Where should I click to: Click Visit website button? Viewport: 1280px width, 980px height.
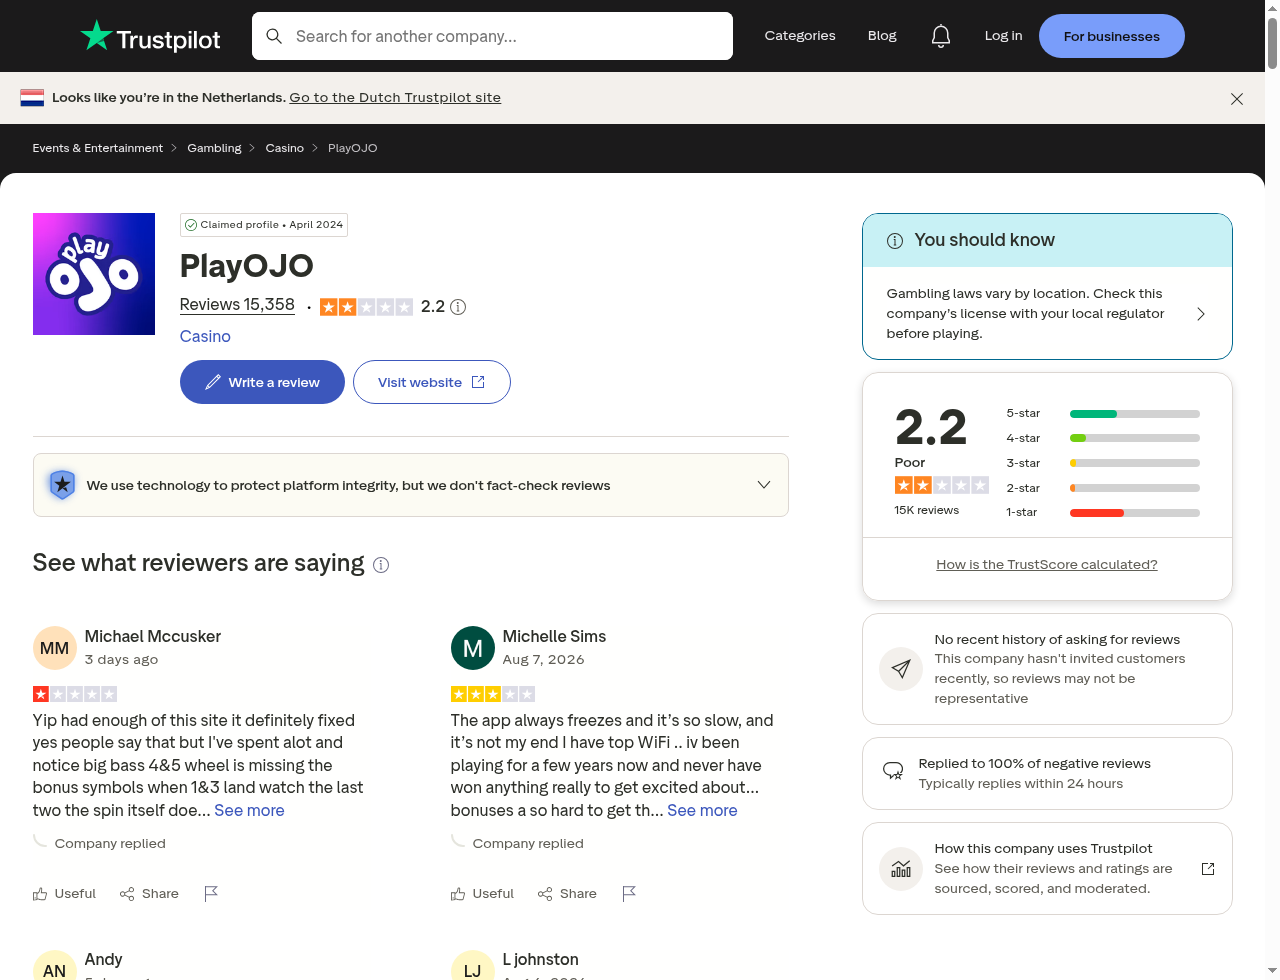click(x=432, y=382)
